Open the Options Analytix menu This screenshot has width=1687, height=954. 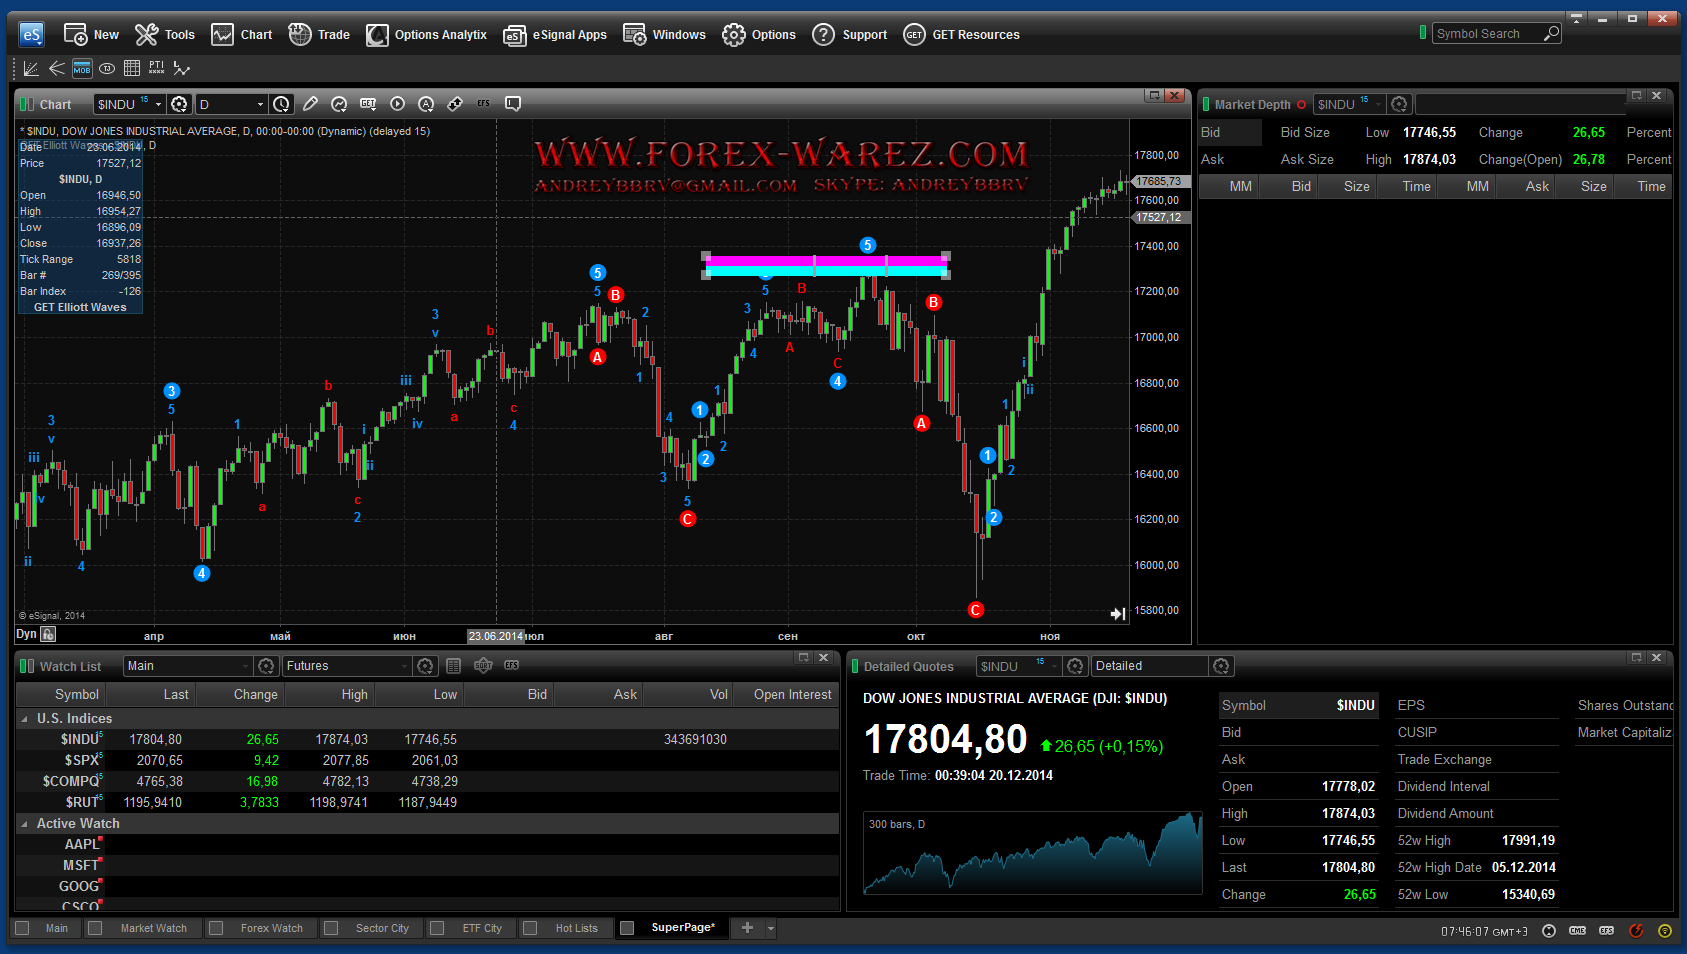click(x=427, y=35)
